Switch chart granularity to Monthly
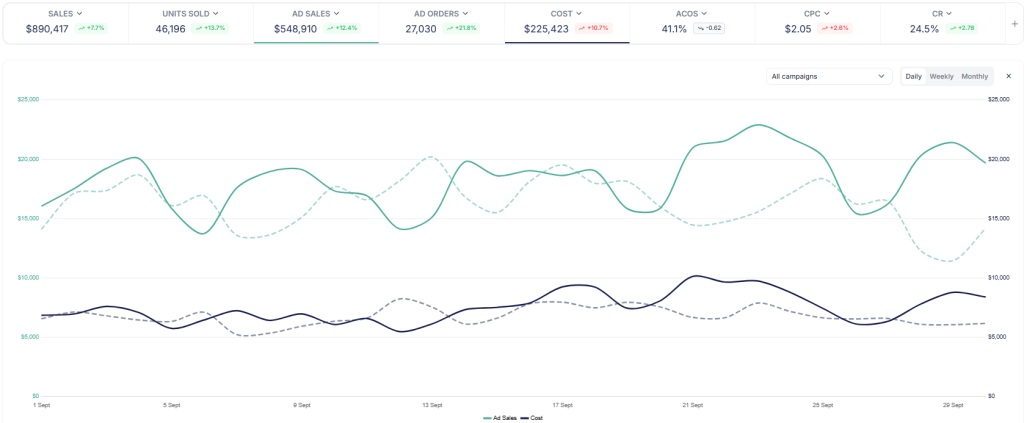Viewport: 1024px width, 423px height. tap(974, 76)
